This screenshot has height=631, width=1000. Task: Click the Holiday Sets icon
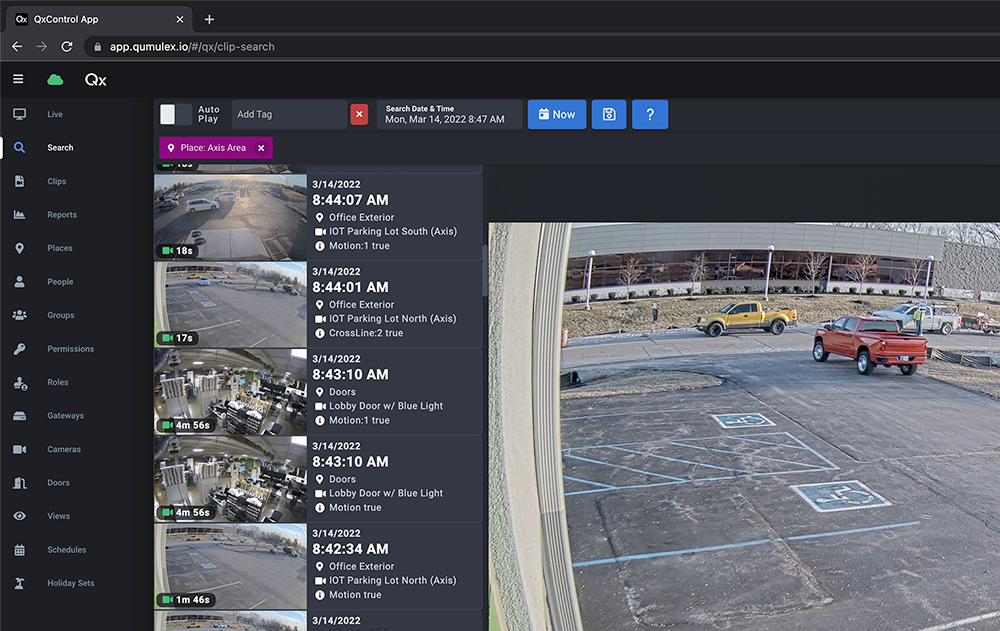click(x=20, y=583)
